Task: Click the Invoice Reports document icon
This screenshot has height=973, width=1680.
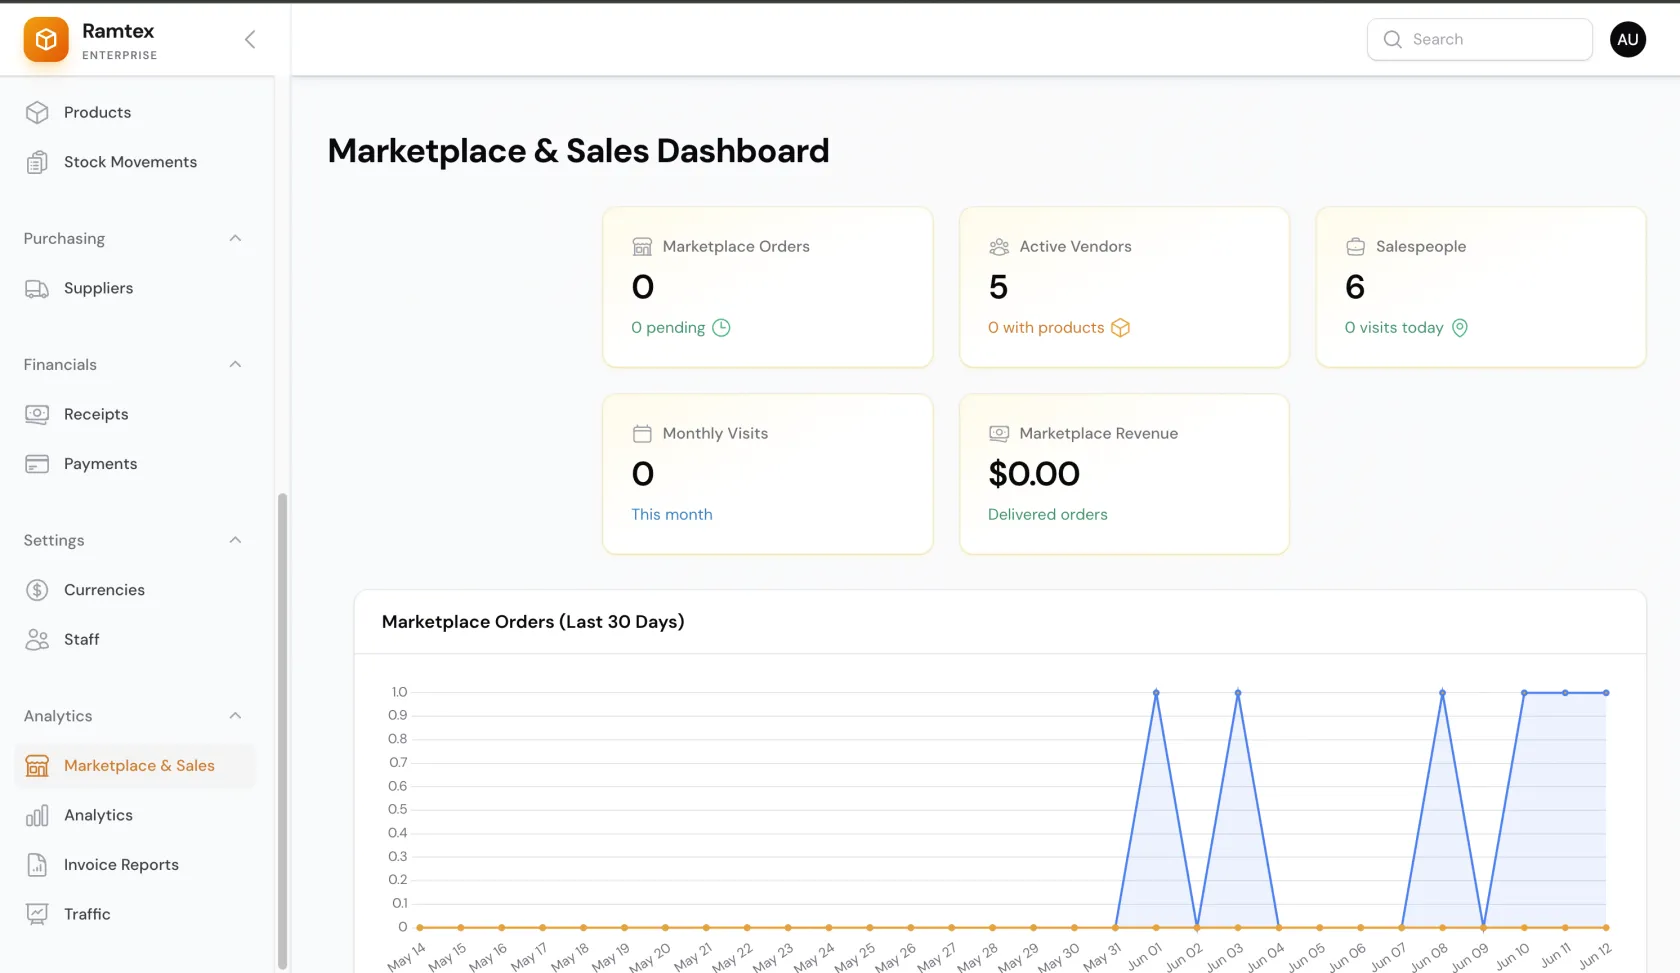Action: coord(37,865)
